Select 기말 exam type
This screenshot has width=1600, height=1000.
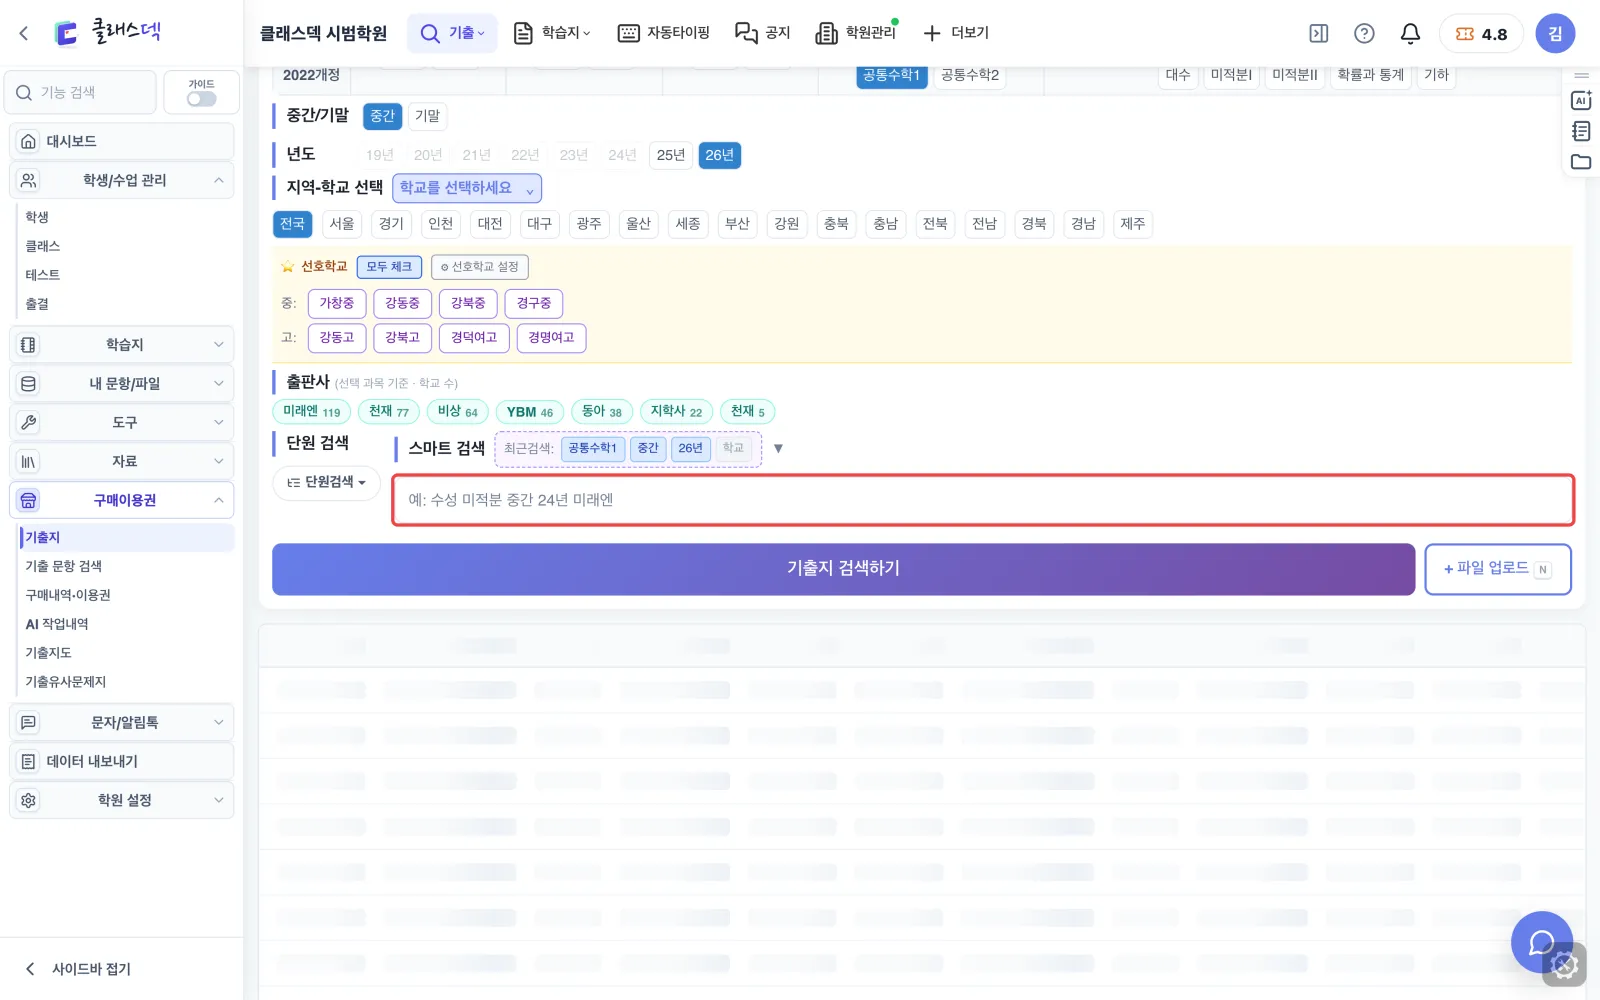(428, 116)
